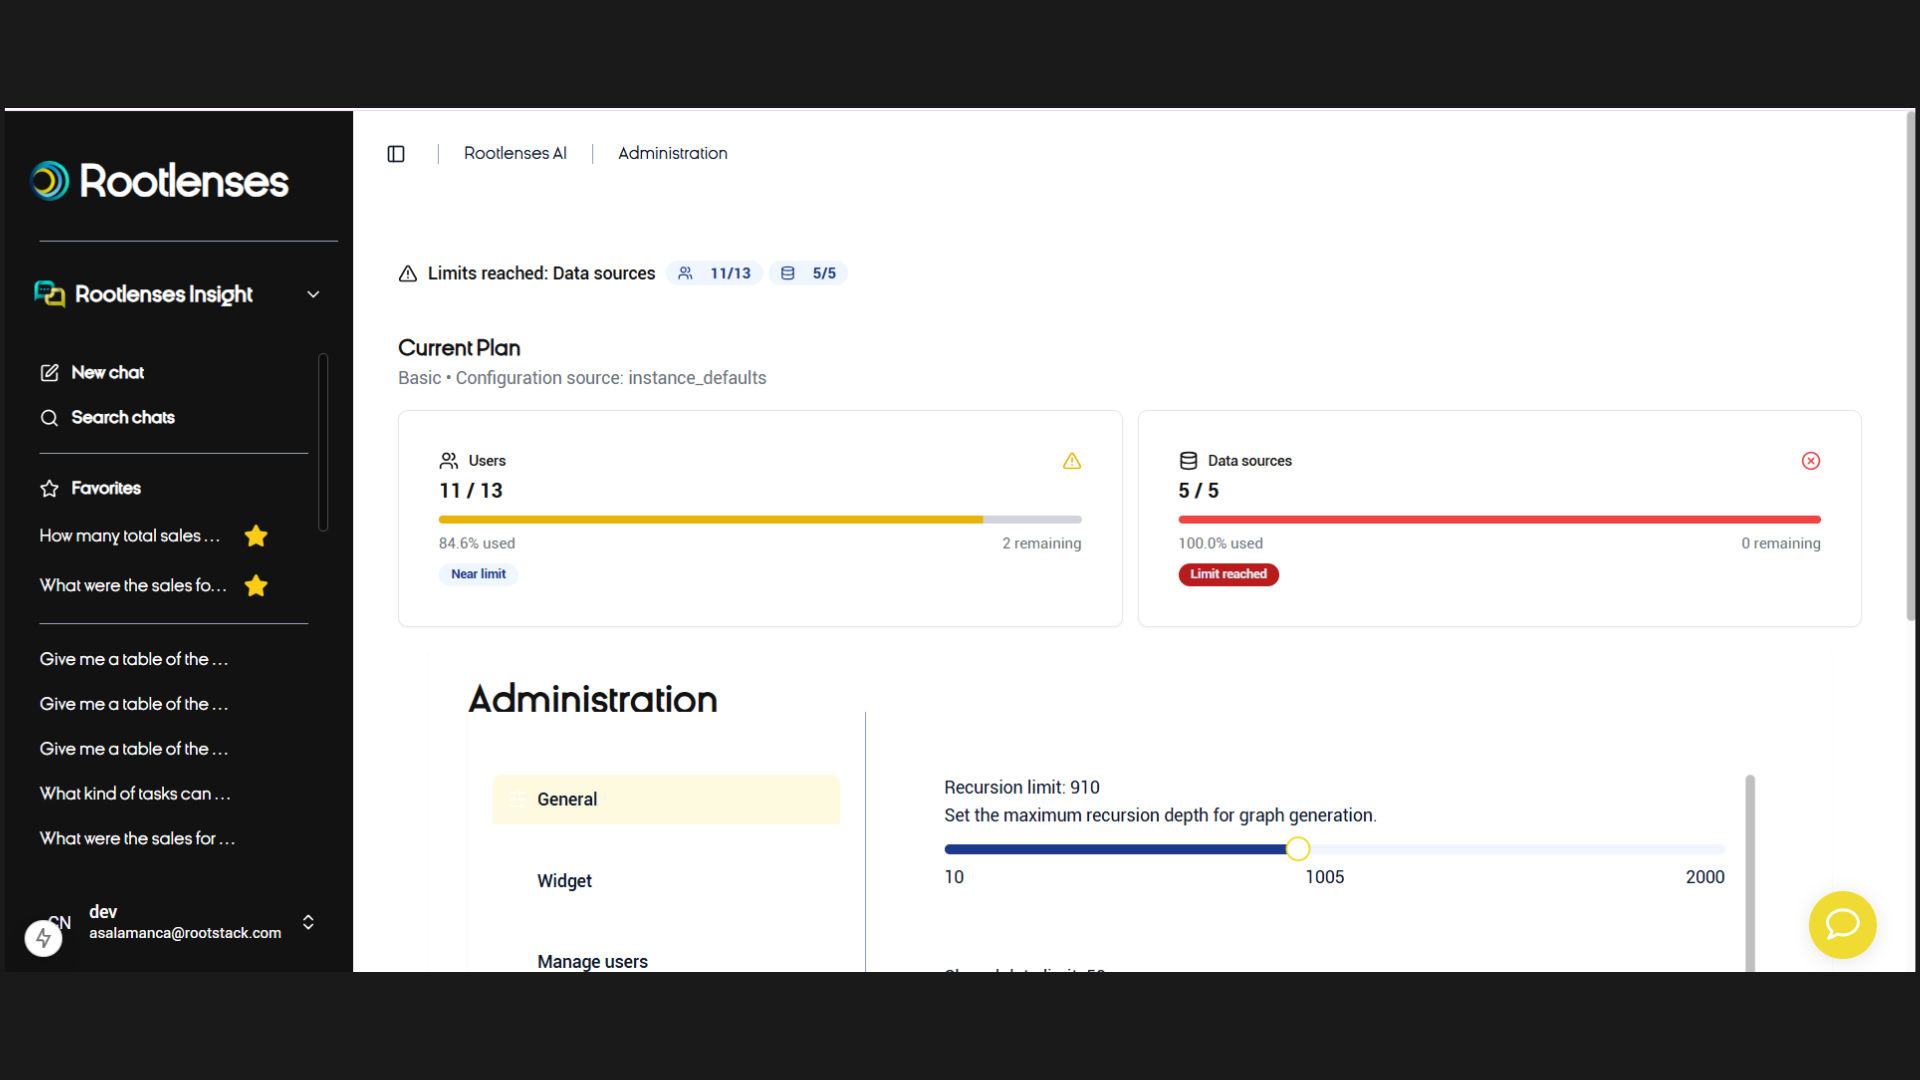The height and width of the screenshot is (1080, 1920).
Task: Click the Search chats magnifier icon
Action: (49, 418)
